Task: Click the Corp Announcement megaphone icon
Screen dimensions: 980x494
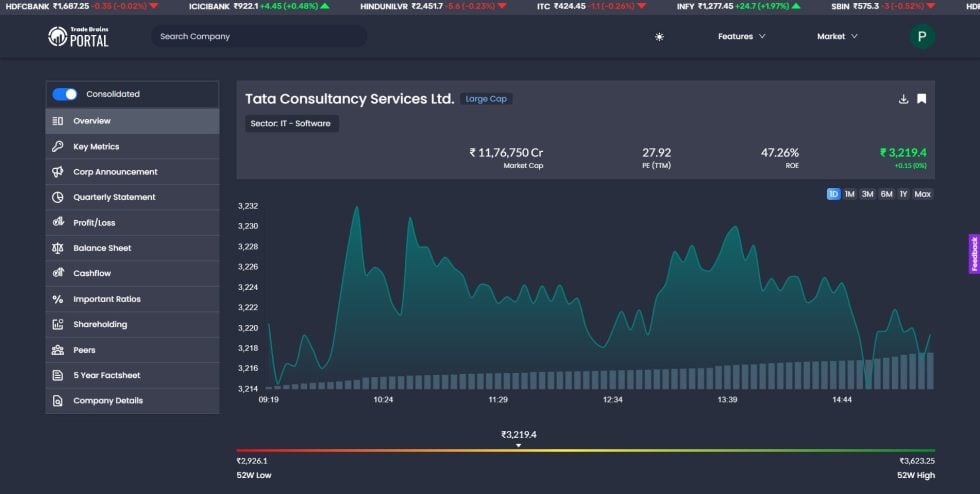Action: 58,171
